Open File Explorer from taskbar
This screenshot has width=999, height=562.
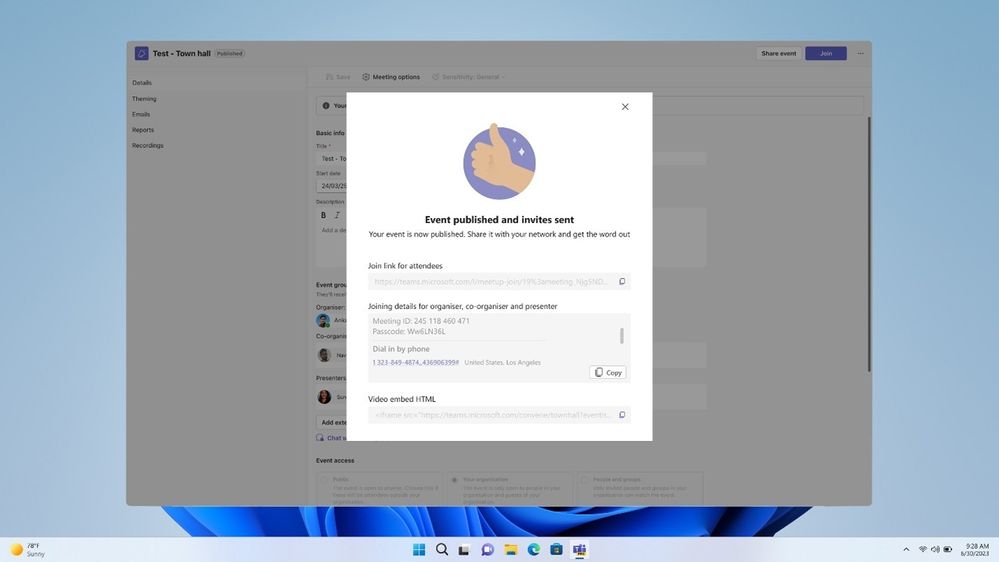(510, 549)
